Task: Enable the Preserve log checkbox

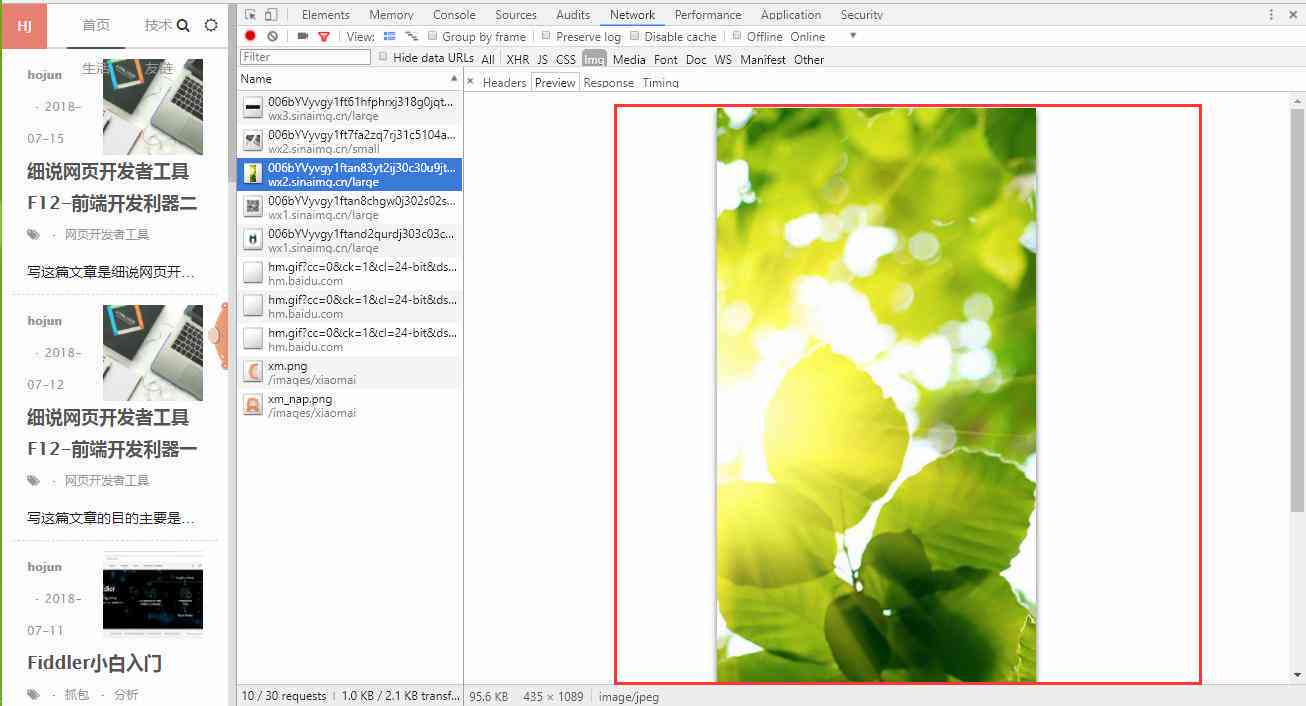Action: click(546, 36)
